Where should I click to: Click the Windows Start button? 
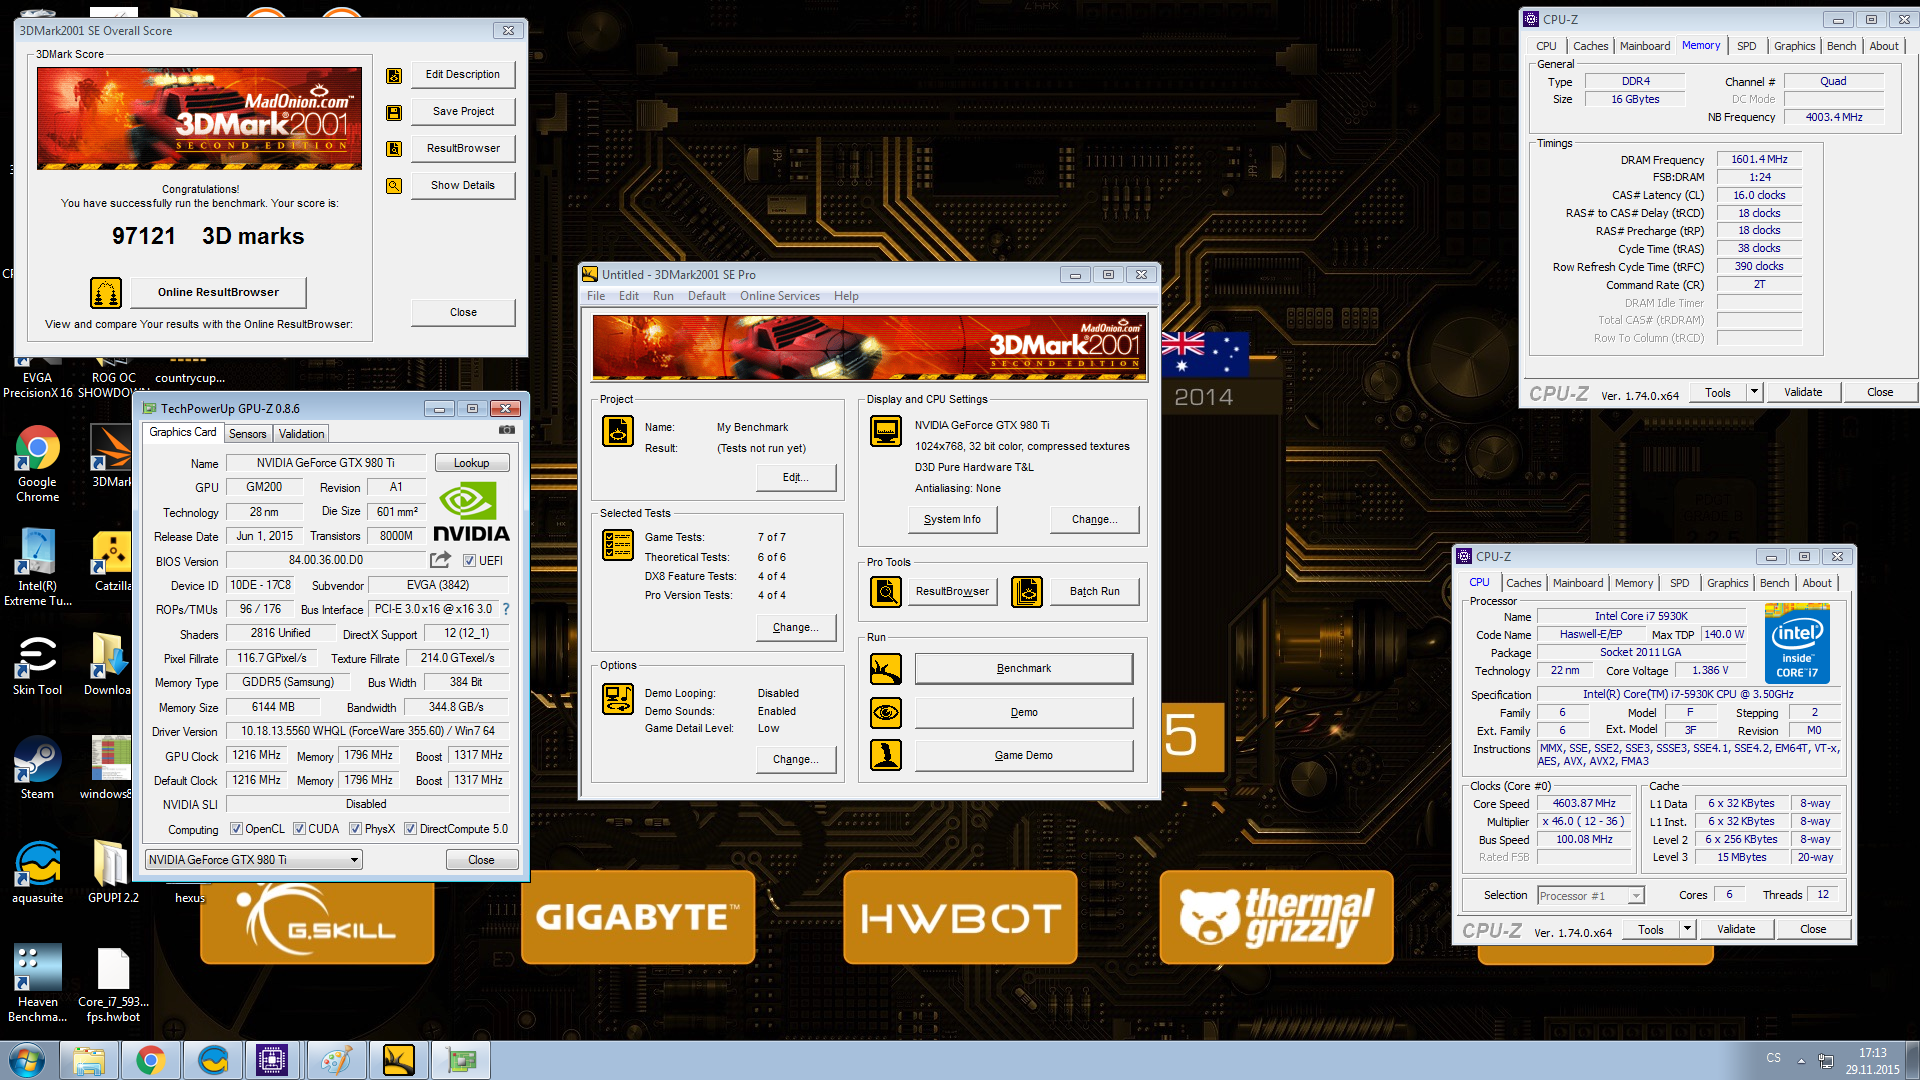tap(27, 1060)
